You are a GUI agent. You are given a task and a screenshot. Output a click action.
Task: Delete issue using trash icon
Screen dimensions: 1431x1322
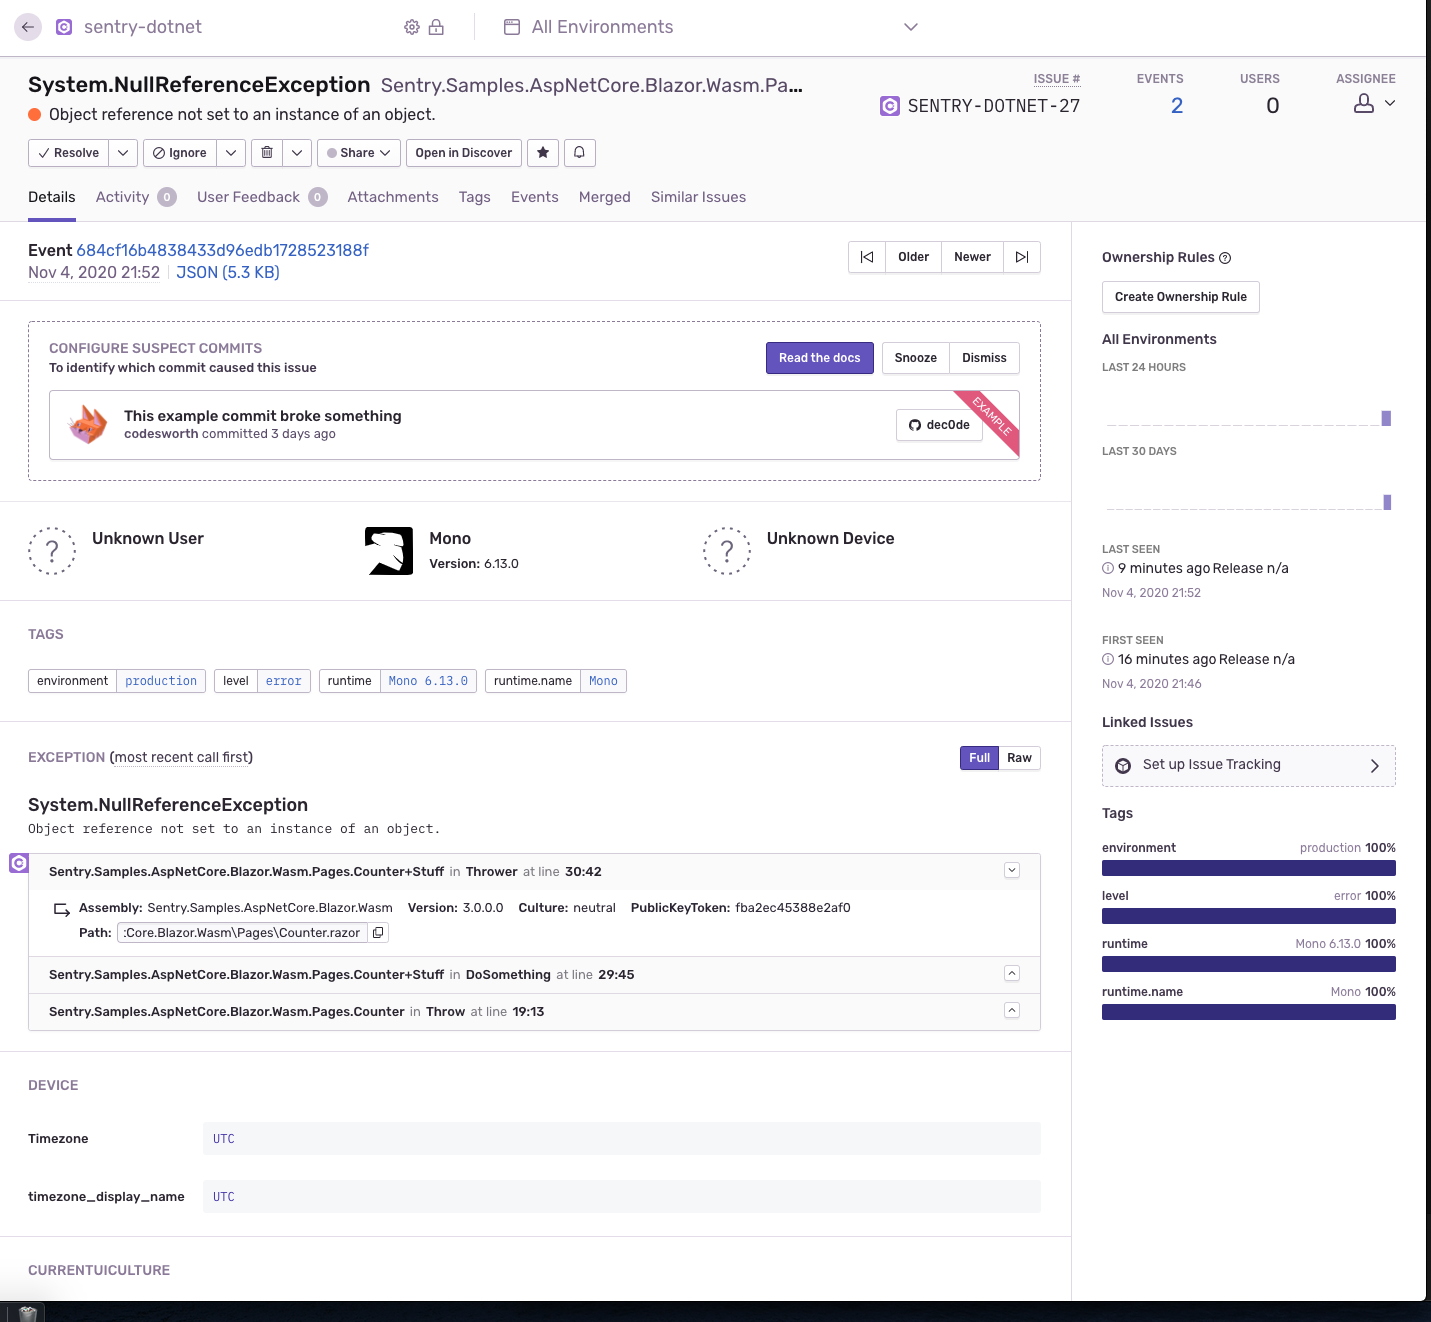click(x=267, y=153)
